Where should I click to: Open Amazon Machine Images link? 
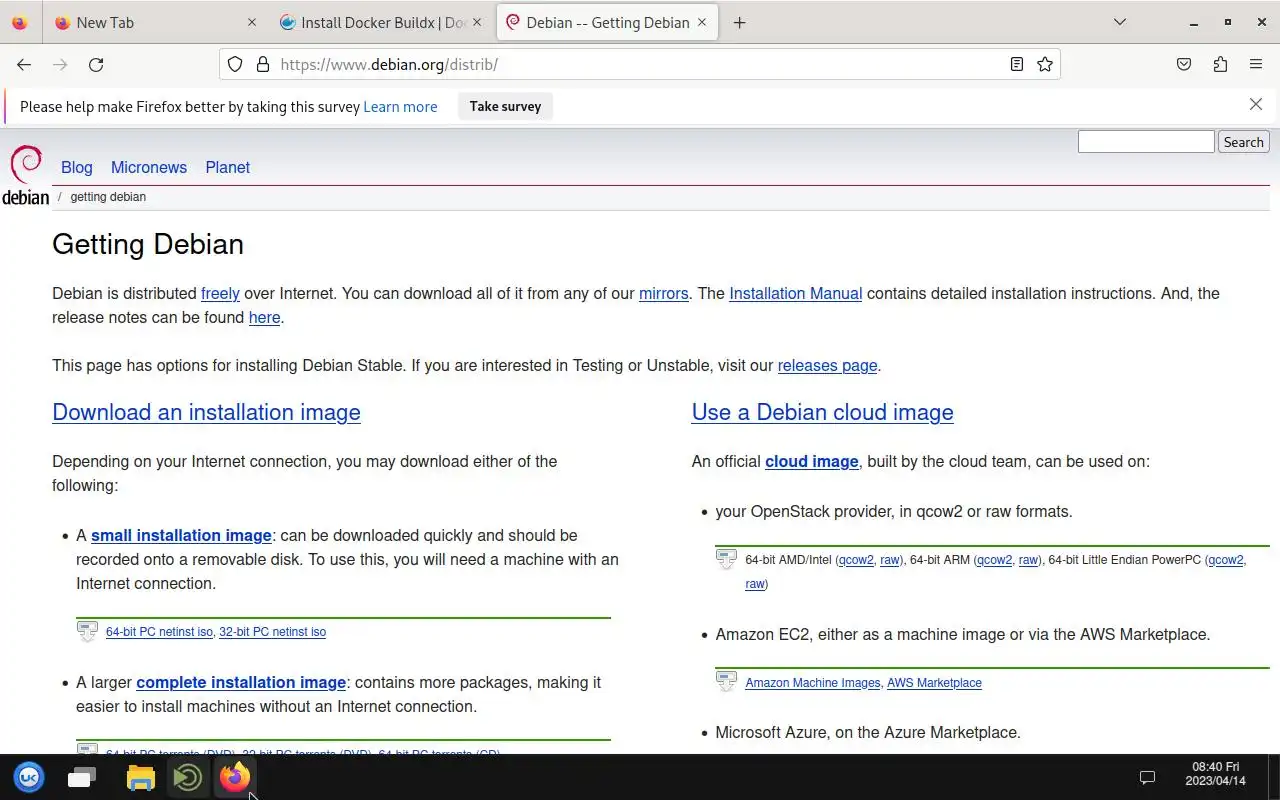(813, 683)
